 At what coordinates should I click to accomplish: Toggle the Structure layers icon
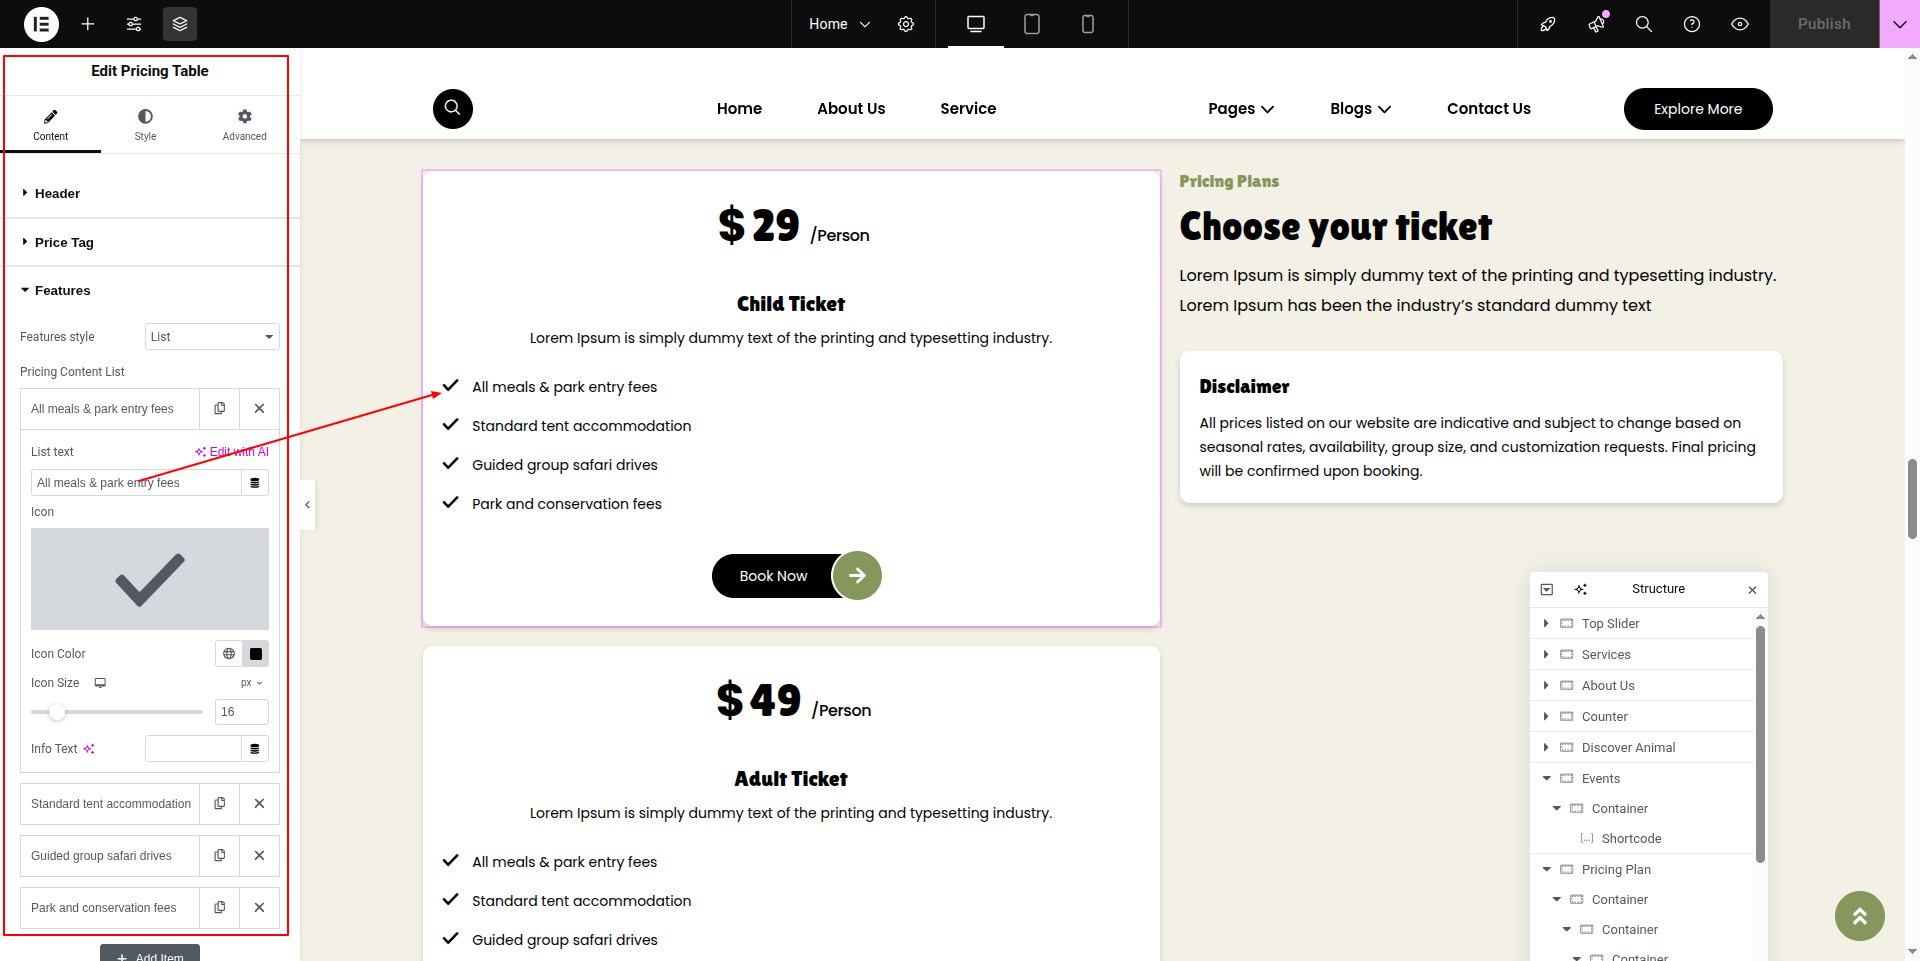click(x=180, y=24)
